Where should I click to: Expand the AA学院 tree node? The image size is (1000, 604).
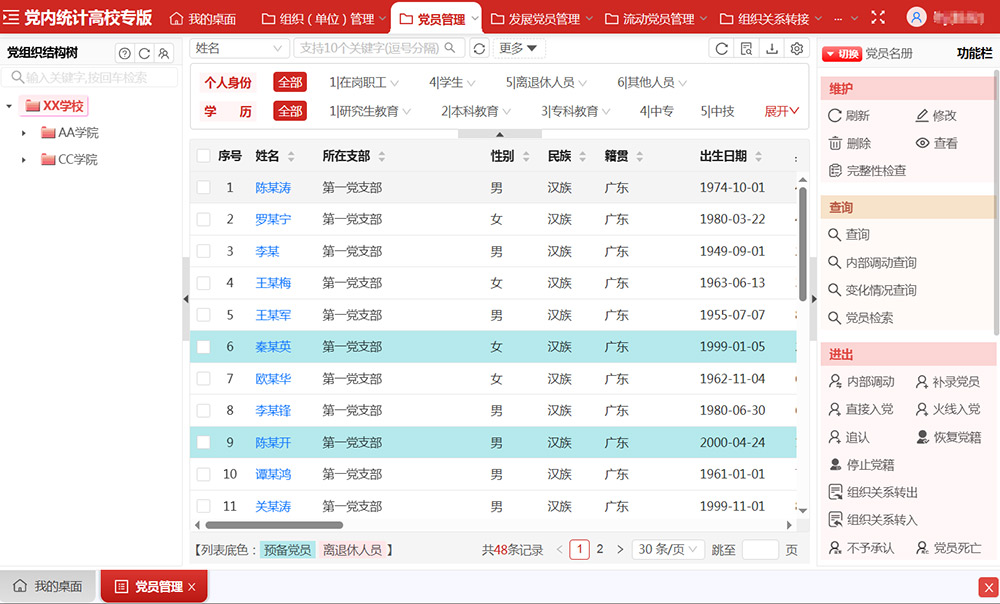24,133
